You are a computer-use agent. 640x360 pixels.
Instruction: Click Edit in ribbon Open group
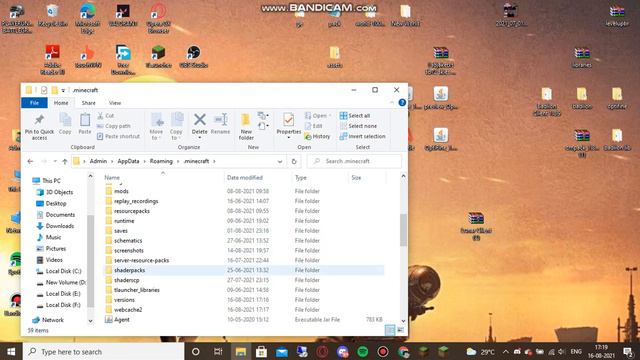[x=314, y=126]
